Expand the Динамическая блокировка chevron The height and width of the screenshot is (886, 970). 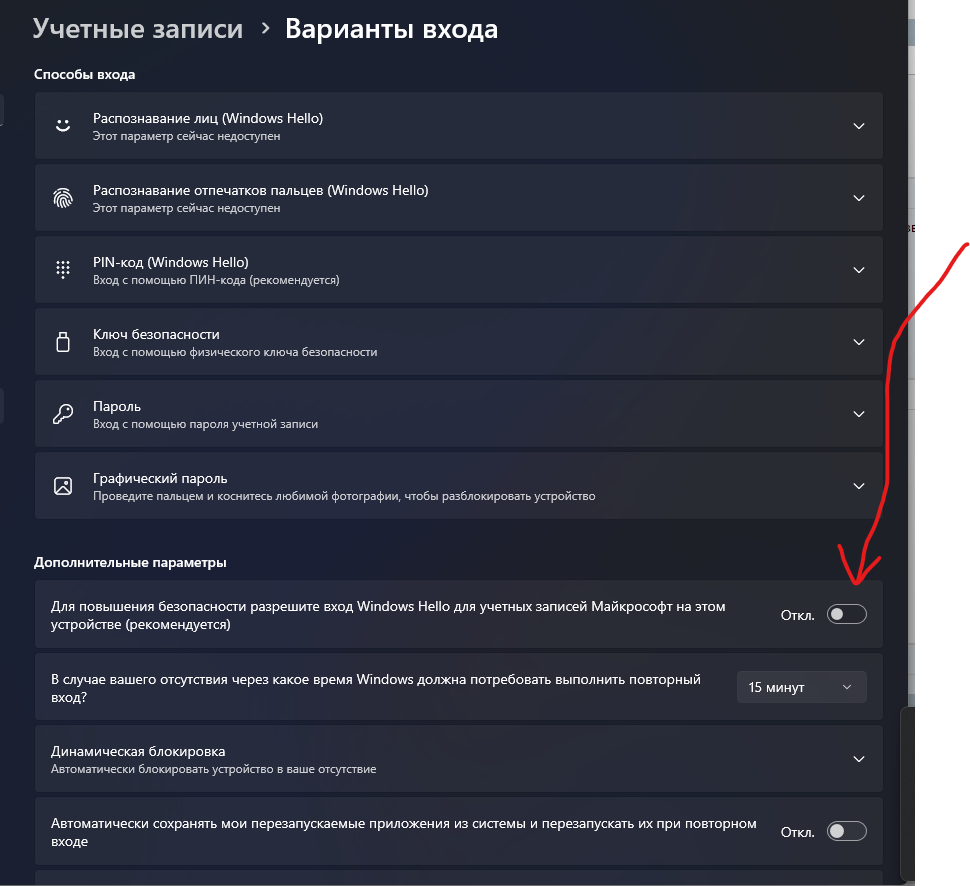coord(859,759)
